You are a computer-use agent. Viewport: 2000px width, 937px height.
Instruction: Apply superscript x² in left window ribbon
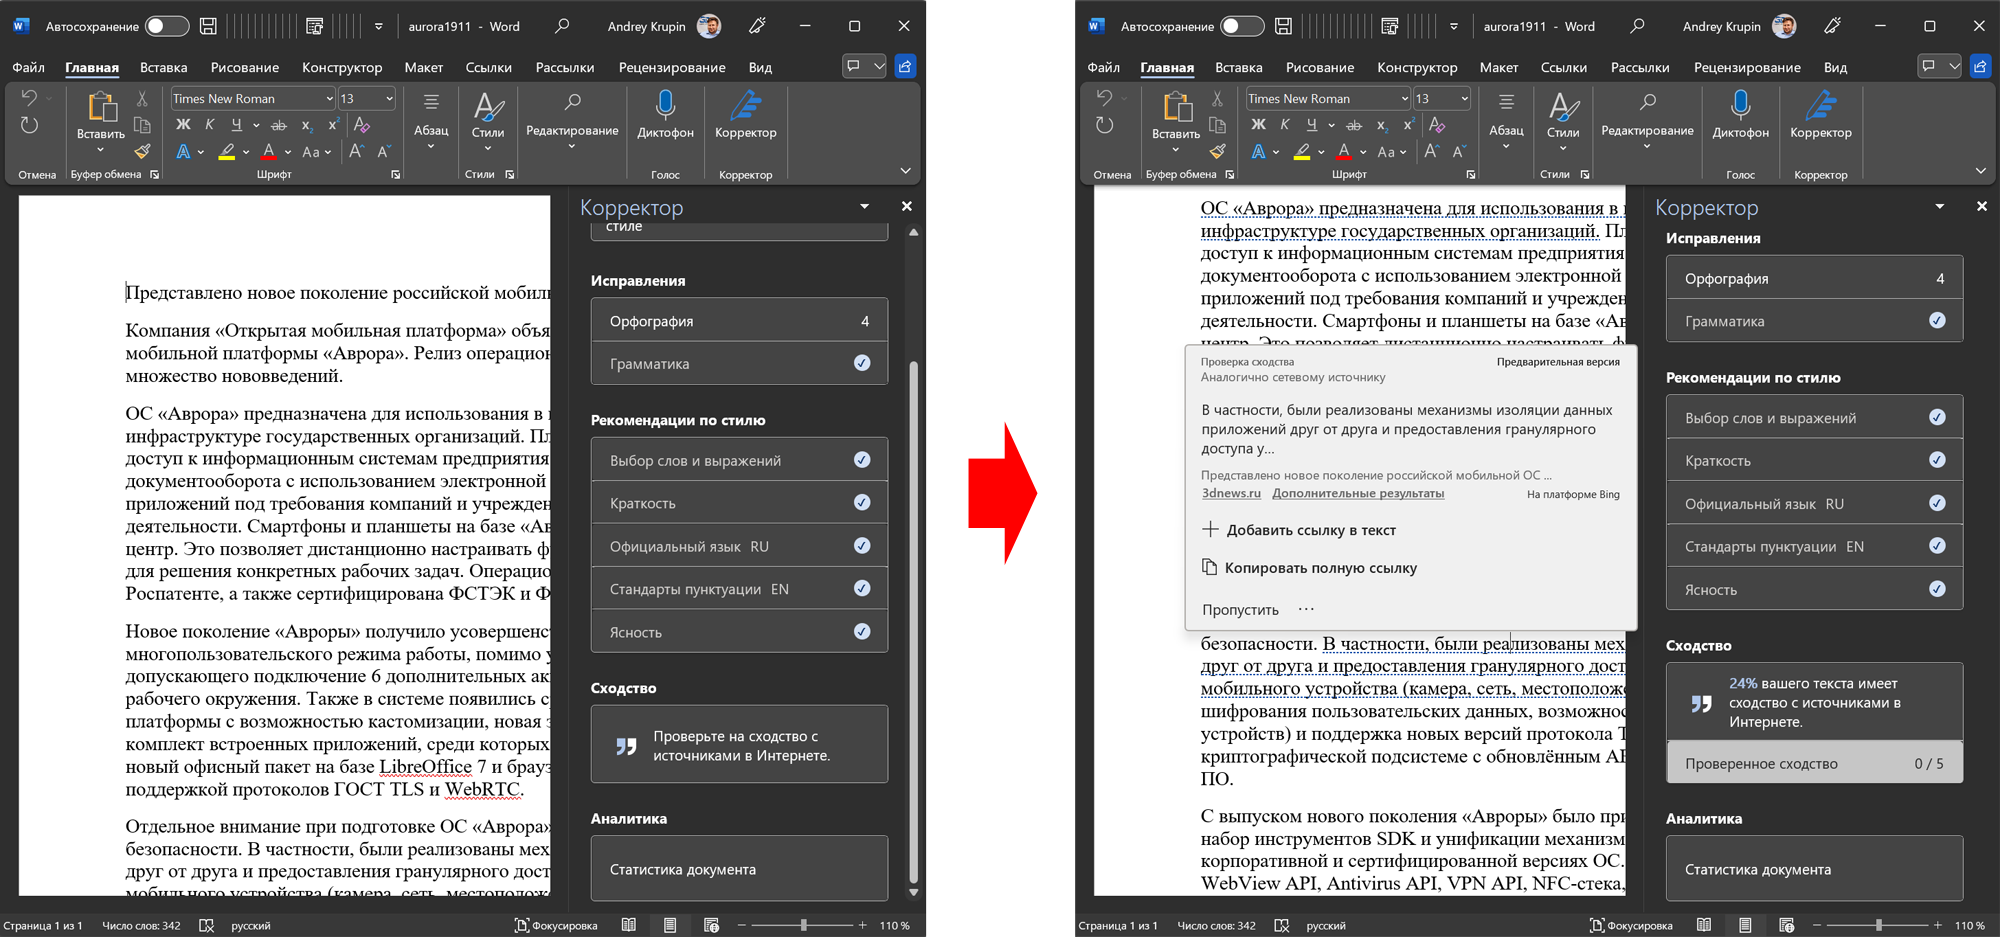(333, 125)
